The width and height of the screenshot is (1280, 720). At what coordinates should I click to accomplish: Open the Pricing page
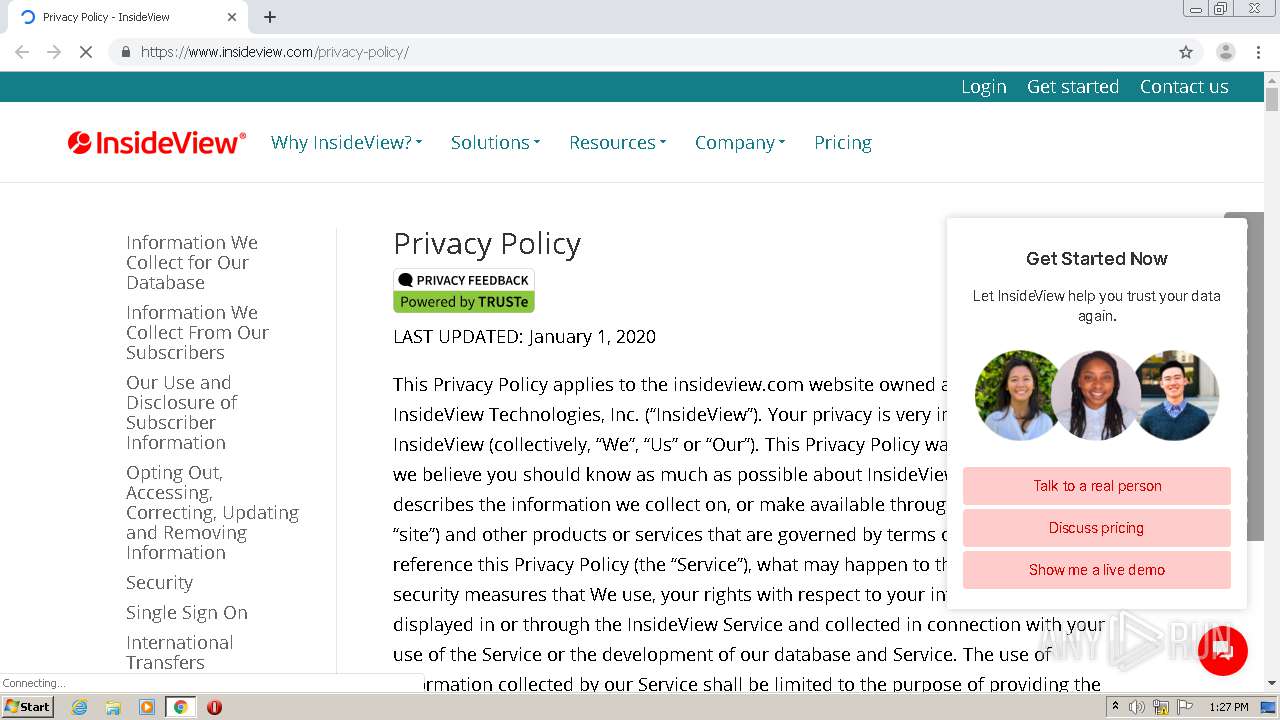[x=843, y=143]
